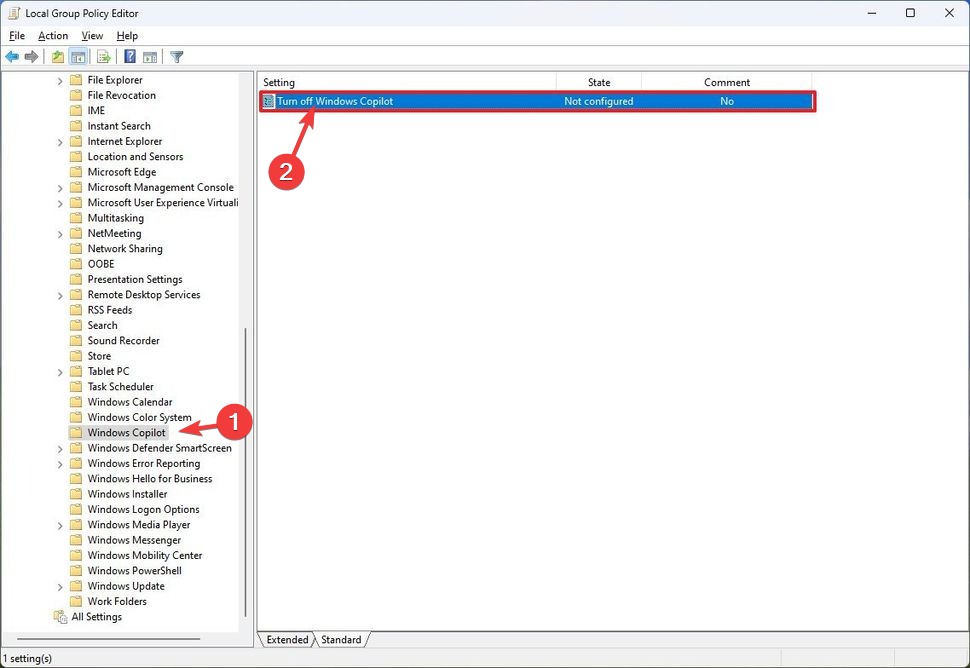This screenshot has height=668, width=970.
Task: Select the Turn off Windows Copilot setting
Action: click(335, 101)
